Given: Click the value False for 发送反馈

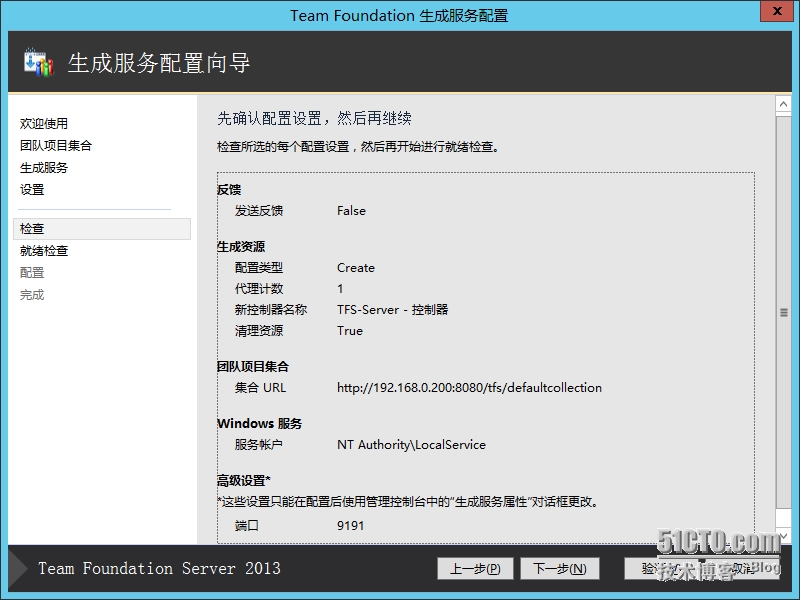Looking at the screenshot, I should click(x=351, y=211).
